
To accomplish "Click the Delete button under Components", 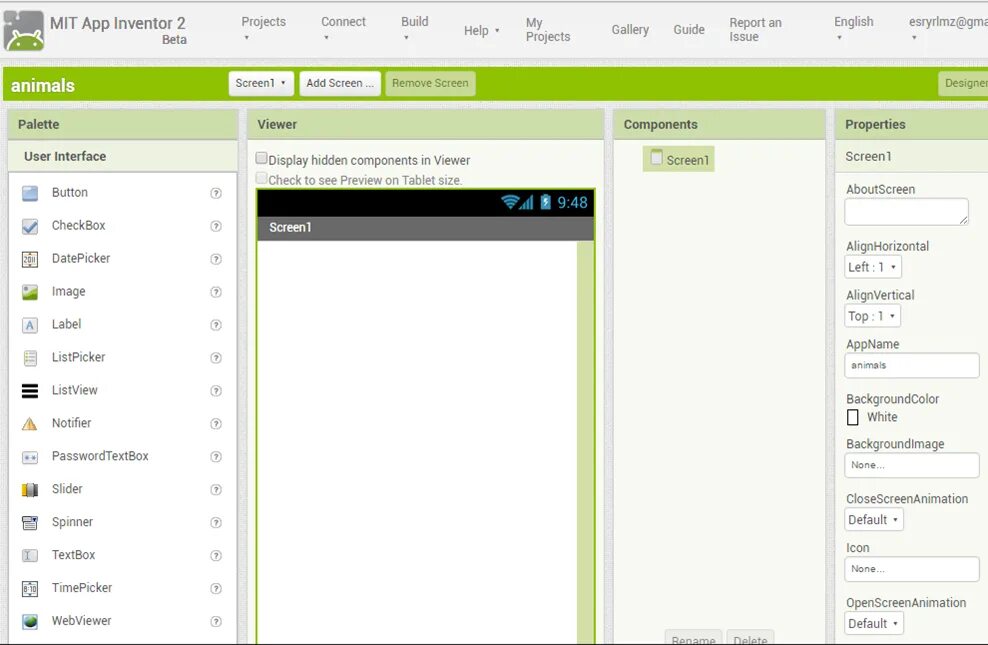I will point(750,638).
